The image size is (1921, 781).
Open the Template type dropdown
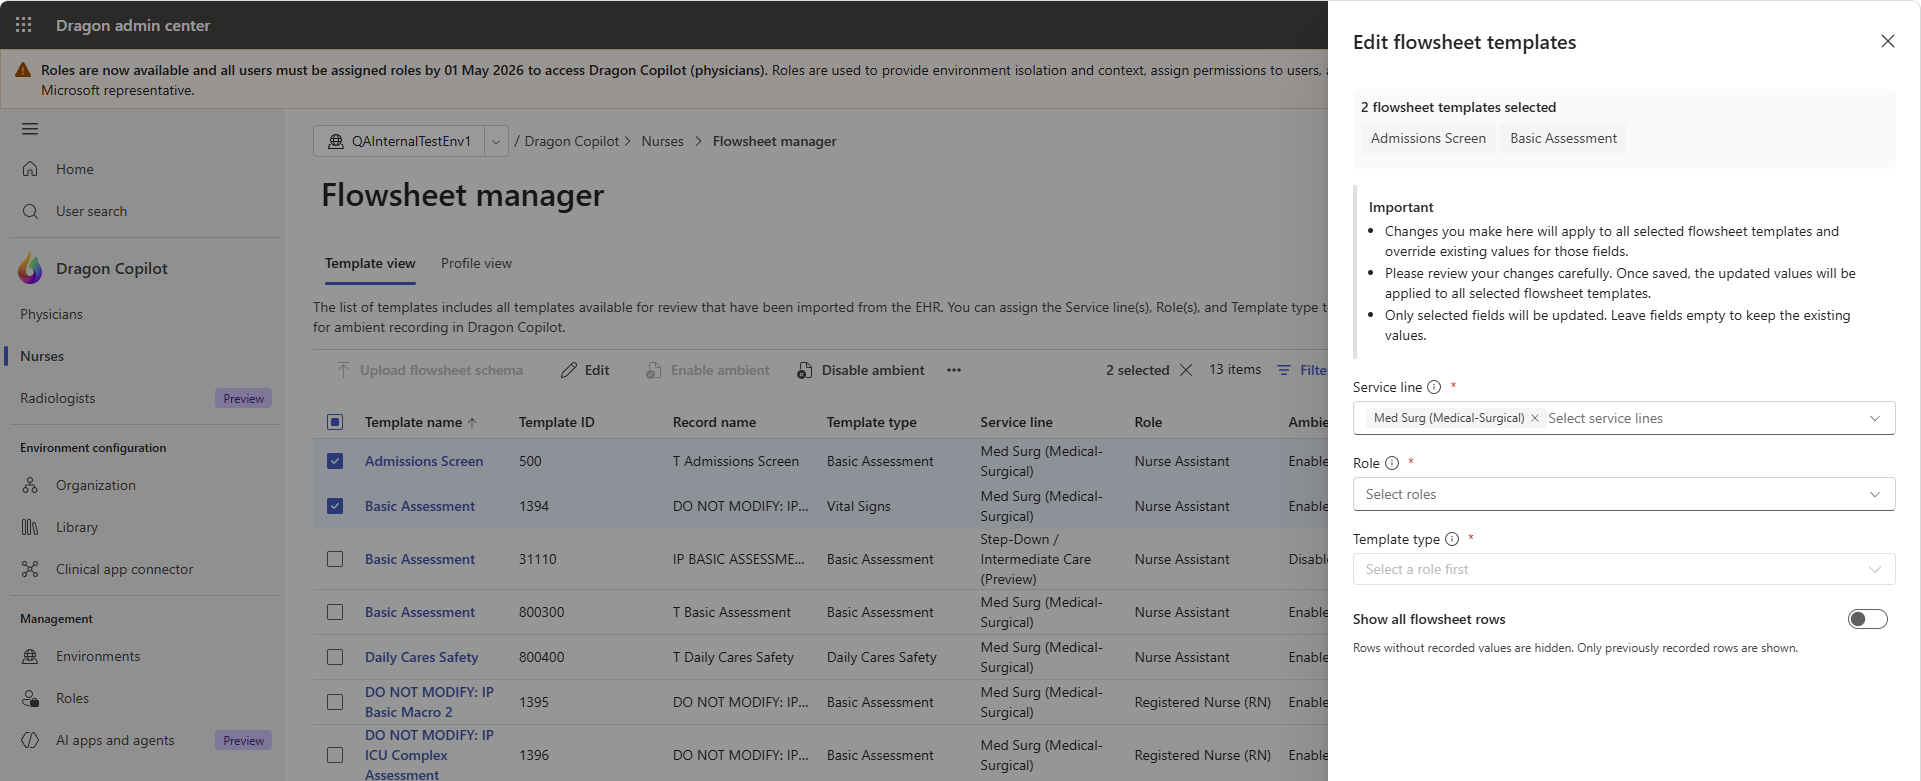pos(1624,569)
